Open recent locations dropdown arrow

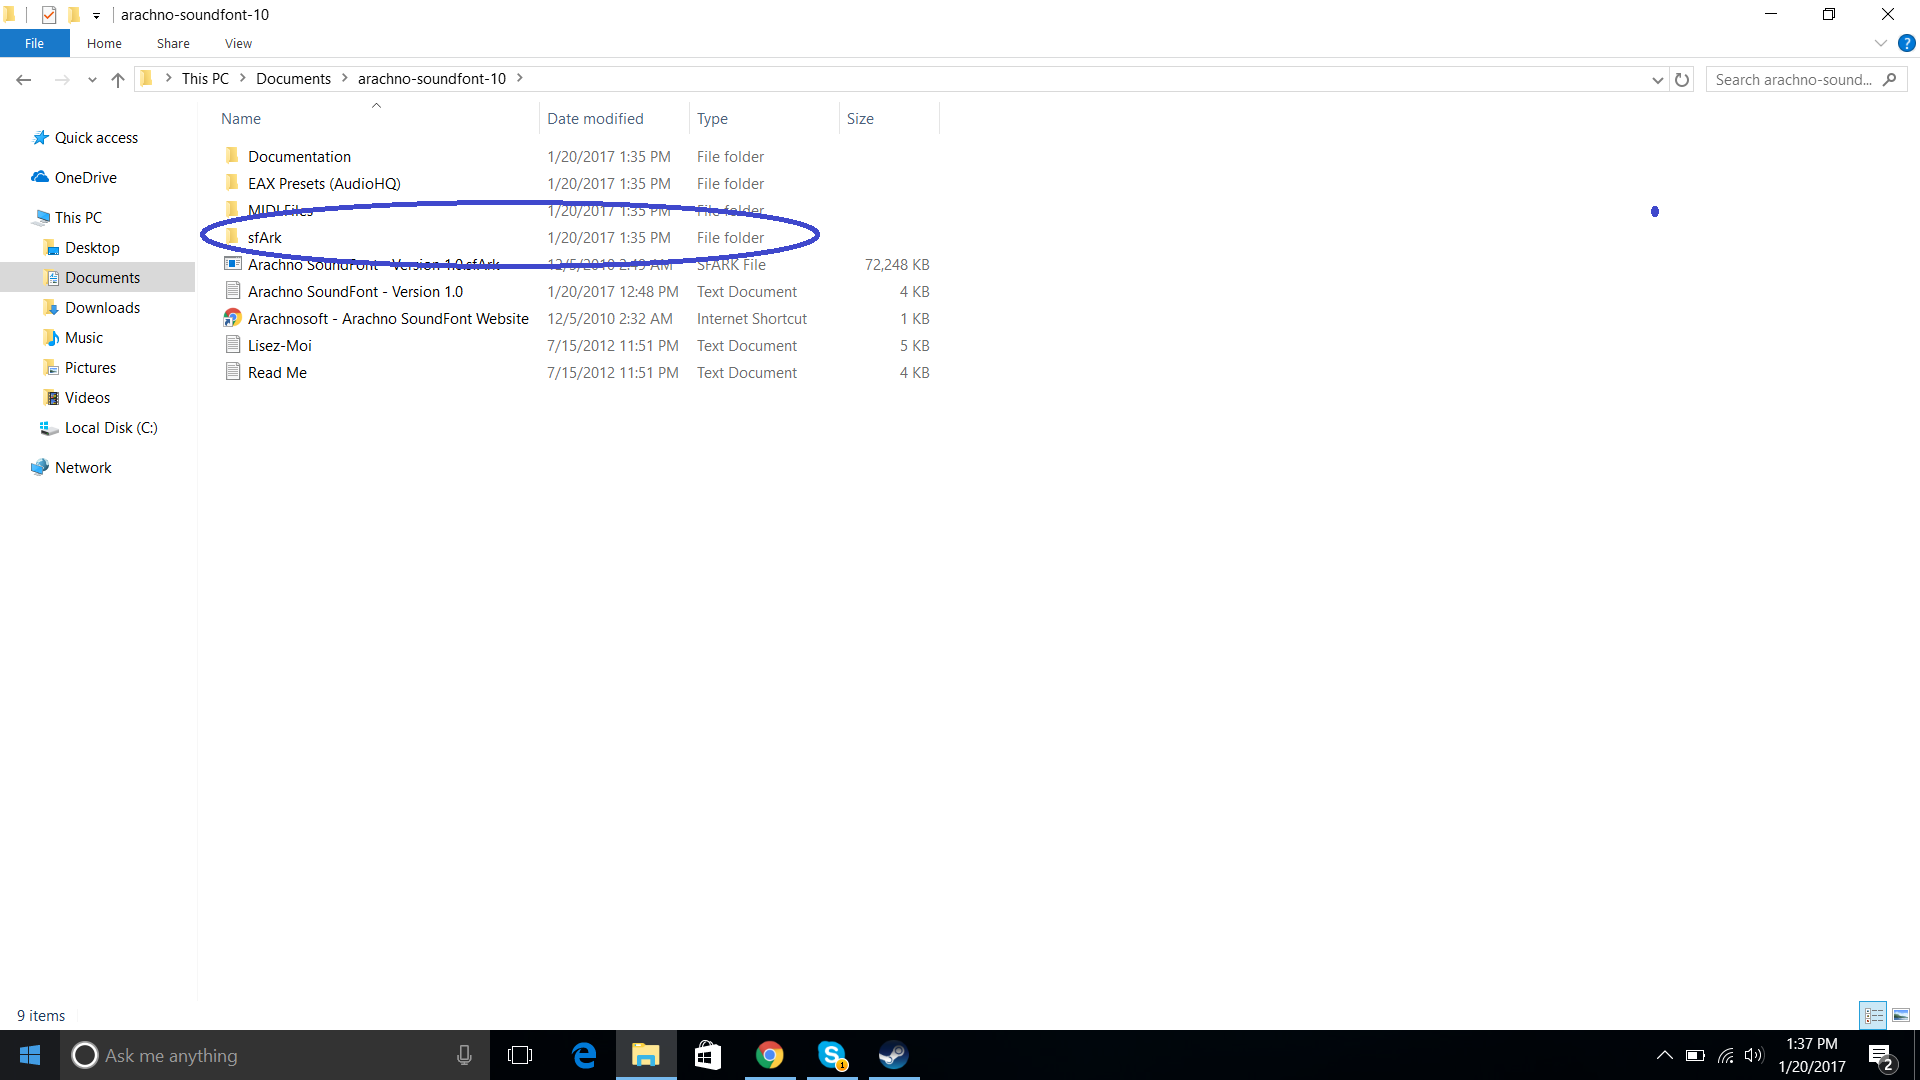[x=92, y=79]
